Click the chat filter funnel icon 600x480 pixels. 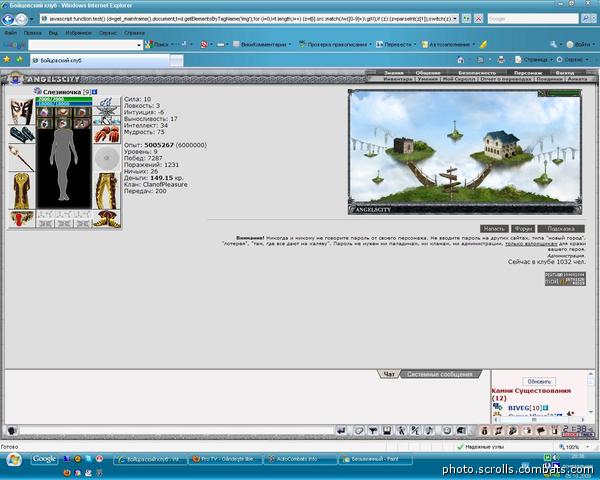[373, 431]
